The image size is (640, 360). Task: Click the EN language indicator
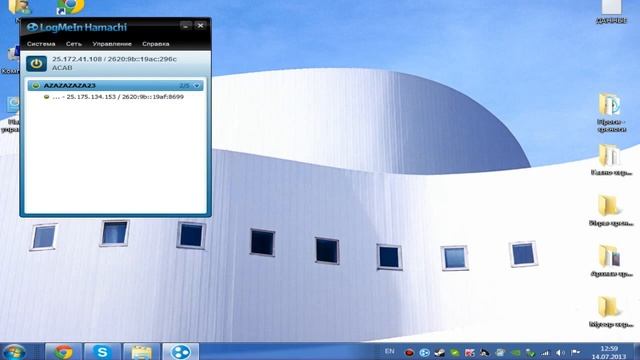coord(390,351)
